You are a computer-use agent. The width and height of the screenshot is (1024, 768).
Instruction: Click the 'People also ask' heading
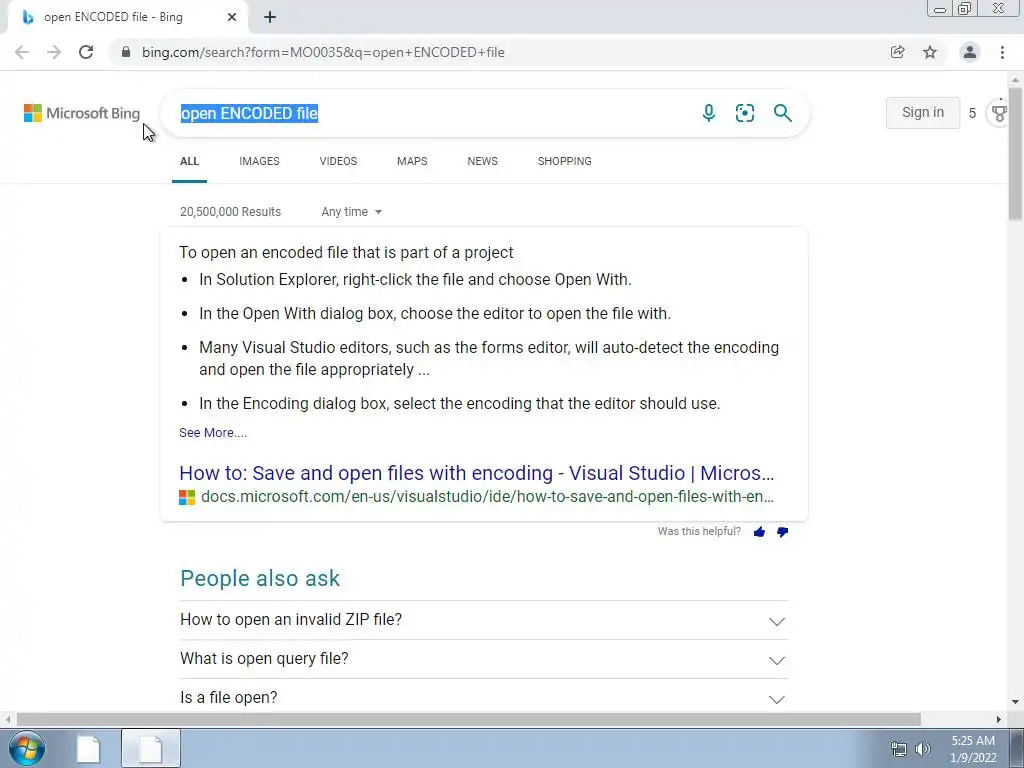tap(260, 579)
